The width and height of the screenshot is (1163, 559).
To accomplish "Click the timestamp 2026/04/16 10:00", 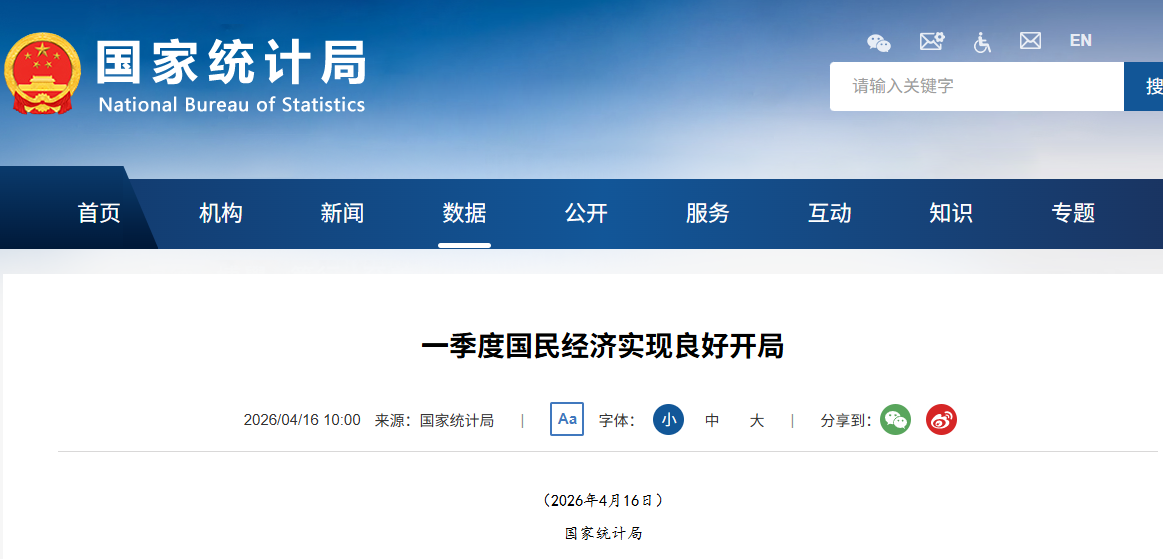I will [x=302, y=420].
